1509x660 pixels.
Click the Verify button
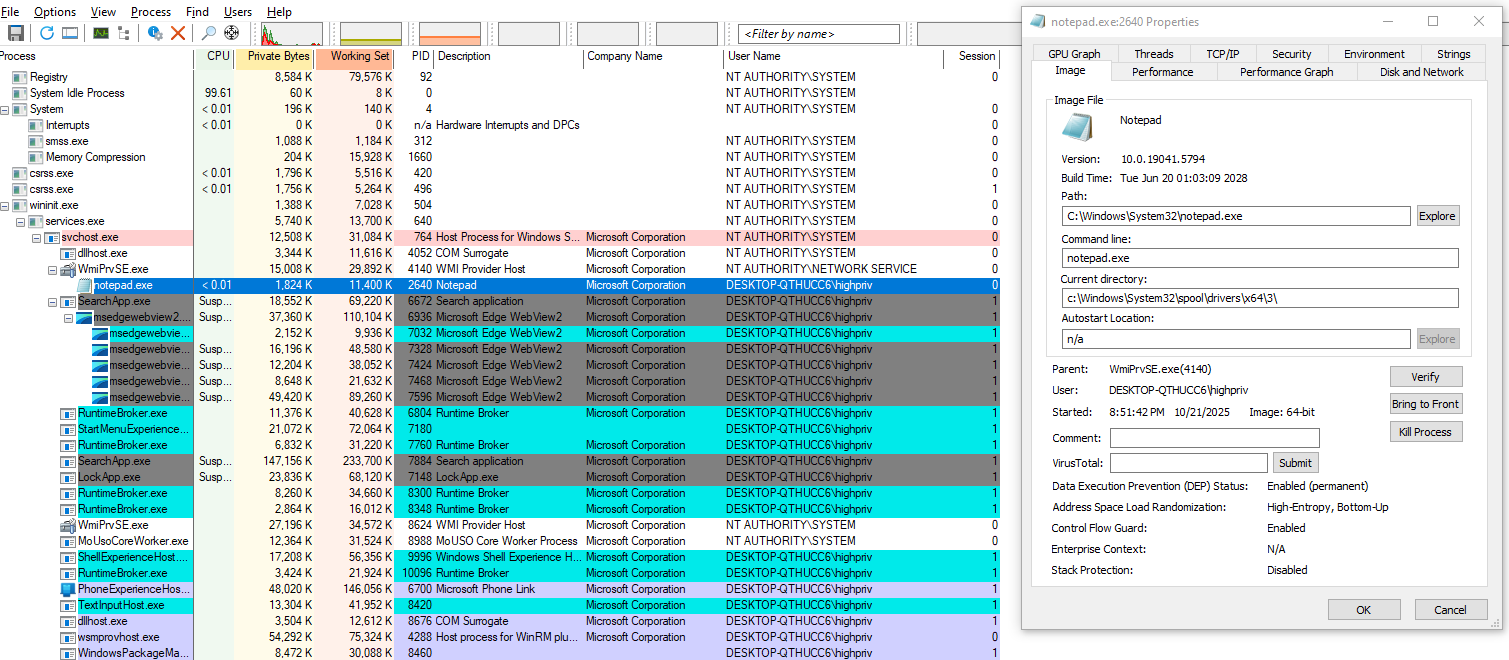click(1425, 377)
